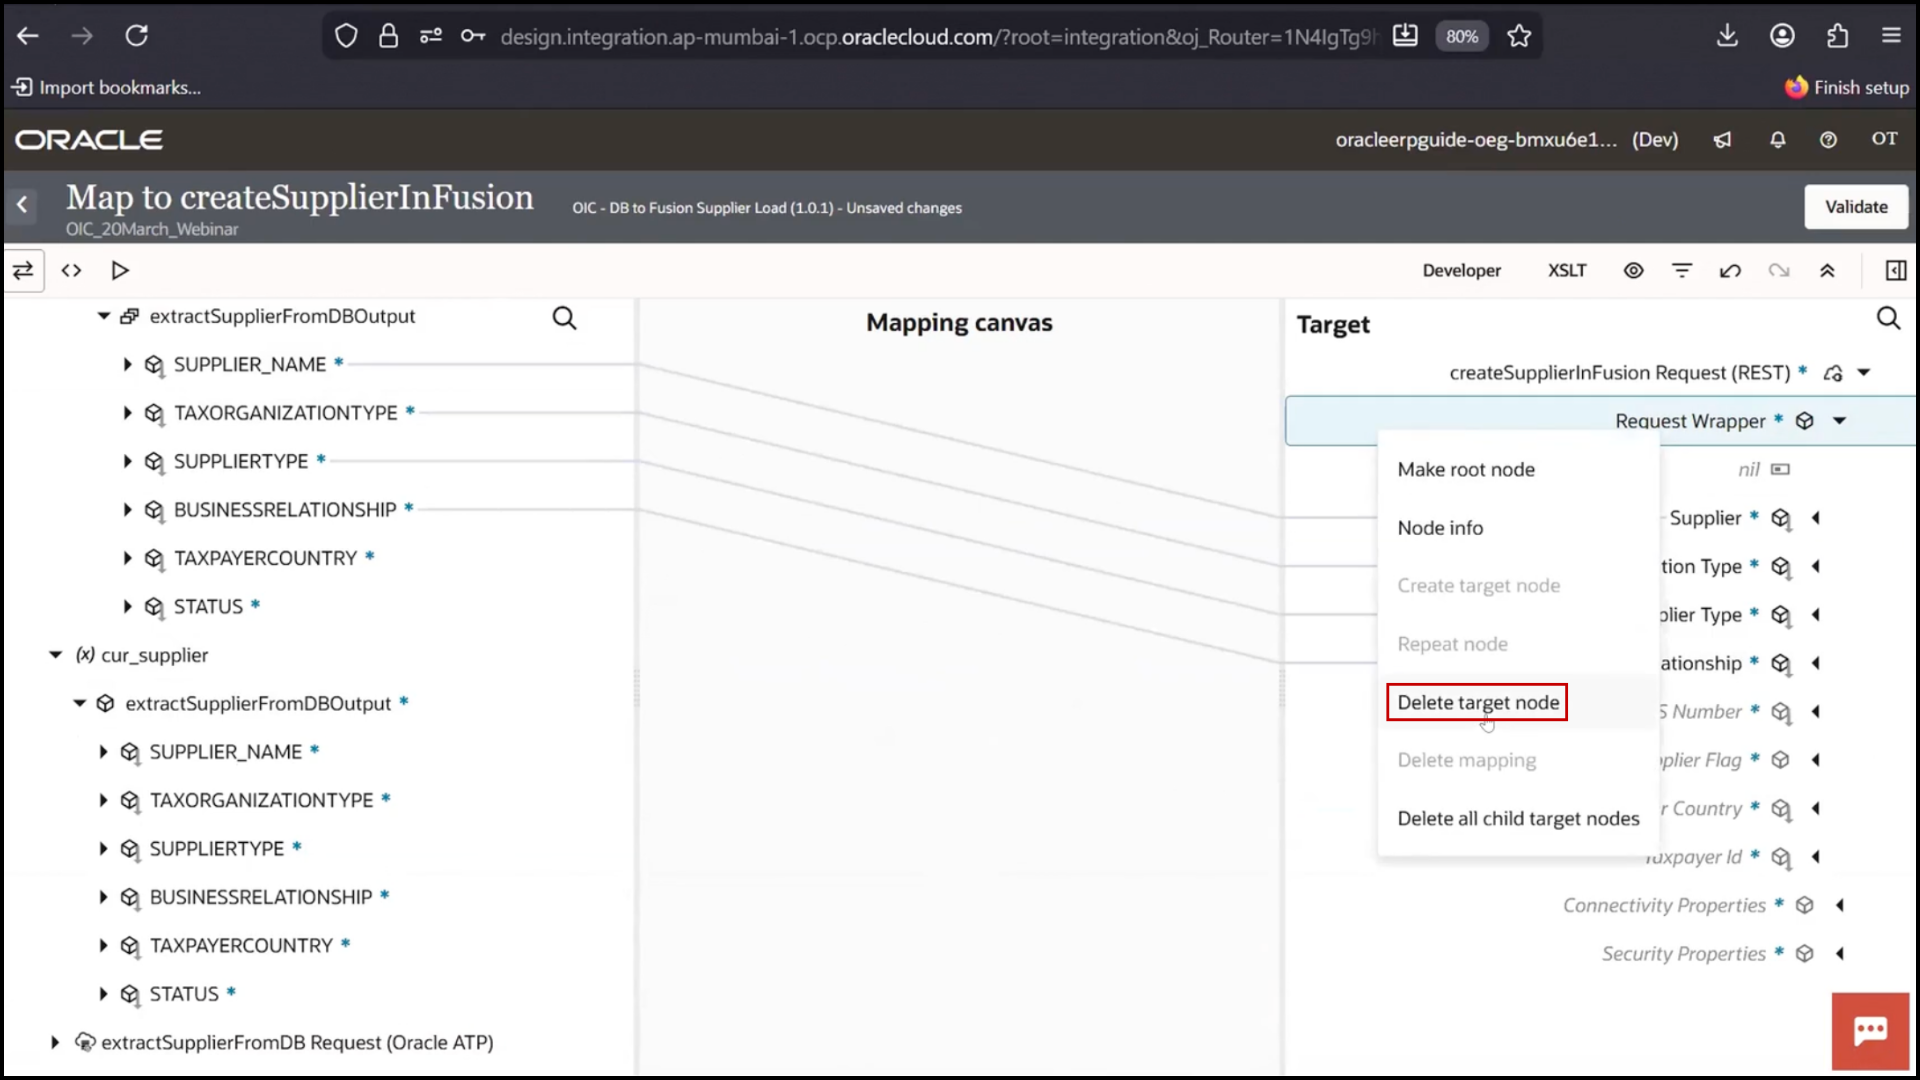This screenshot has width=1920, height=1080.
Task: Open the Firefox account icon
Action: click(1782, 36)
